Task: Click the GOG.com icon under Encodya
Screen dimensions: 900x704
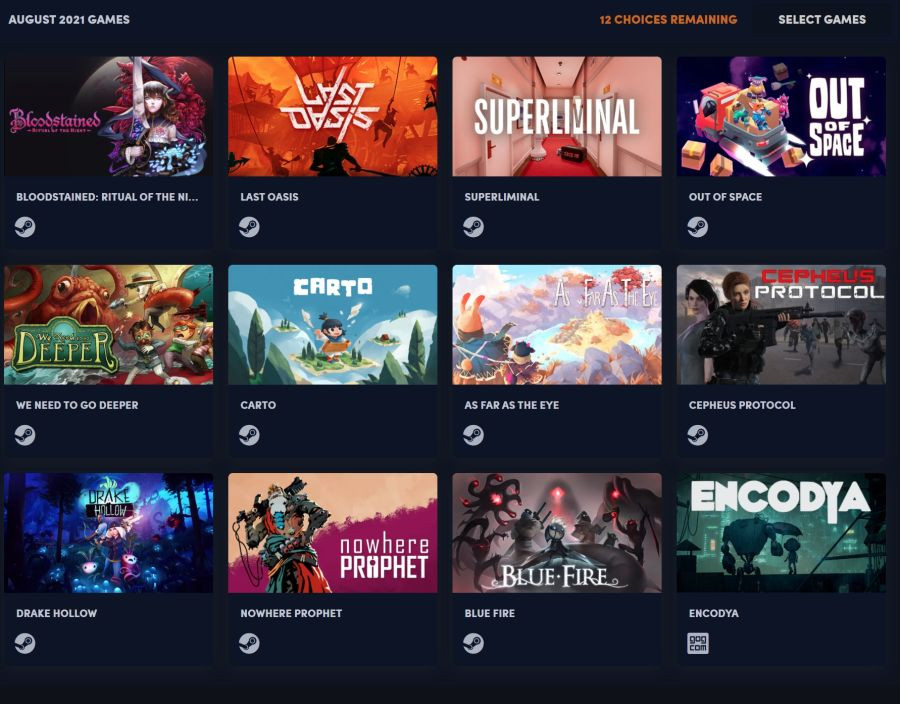Action: click(697, 643)
